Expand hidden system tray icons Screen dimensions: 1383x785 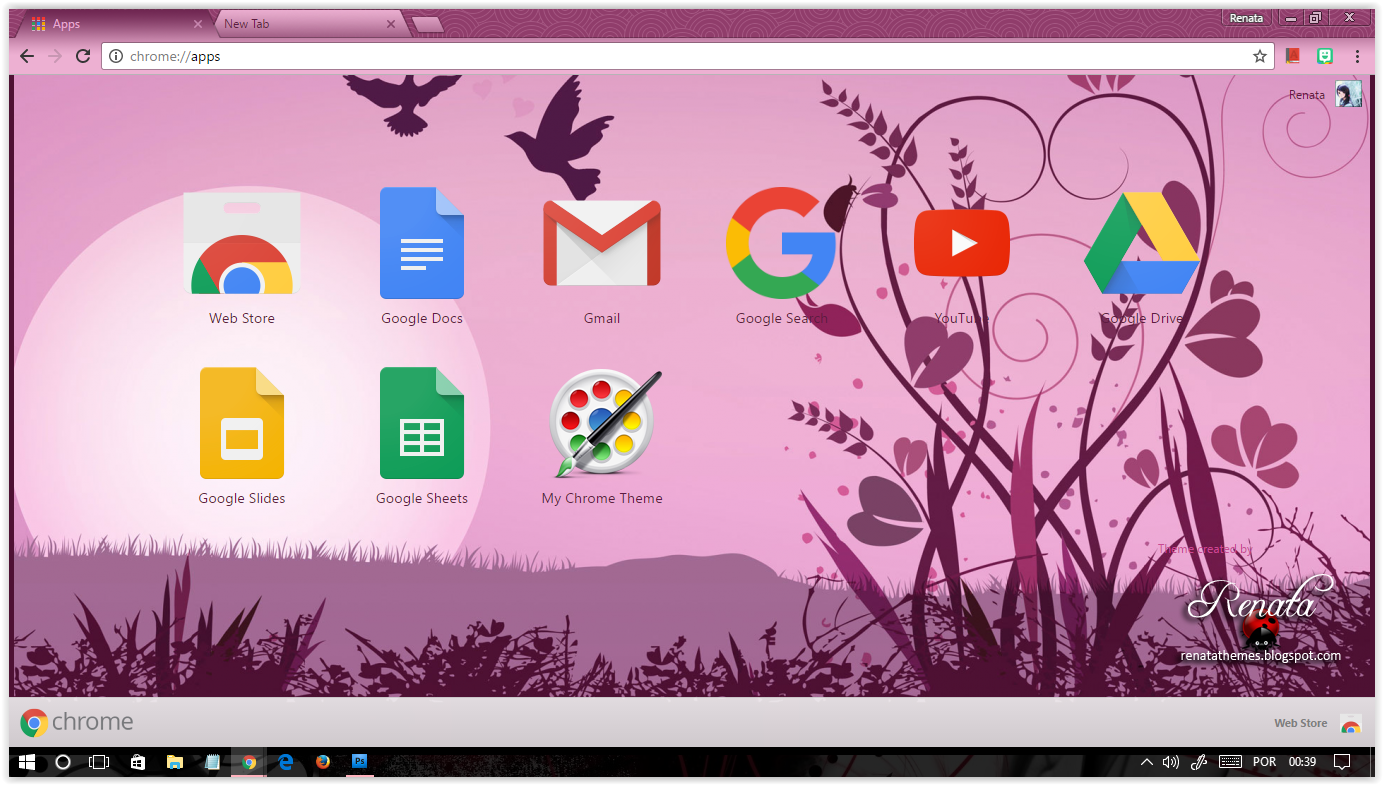[x=1146, y=762]
